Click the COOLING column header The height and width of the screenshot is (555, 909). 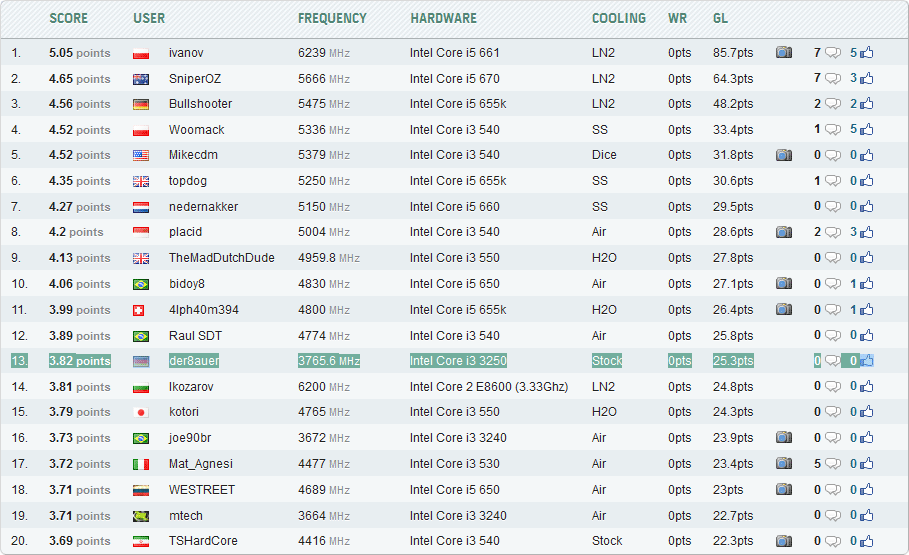pos(618,18)
